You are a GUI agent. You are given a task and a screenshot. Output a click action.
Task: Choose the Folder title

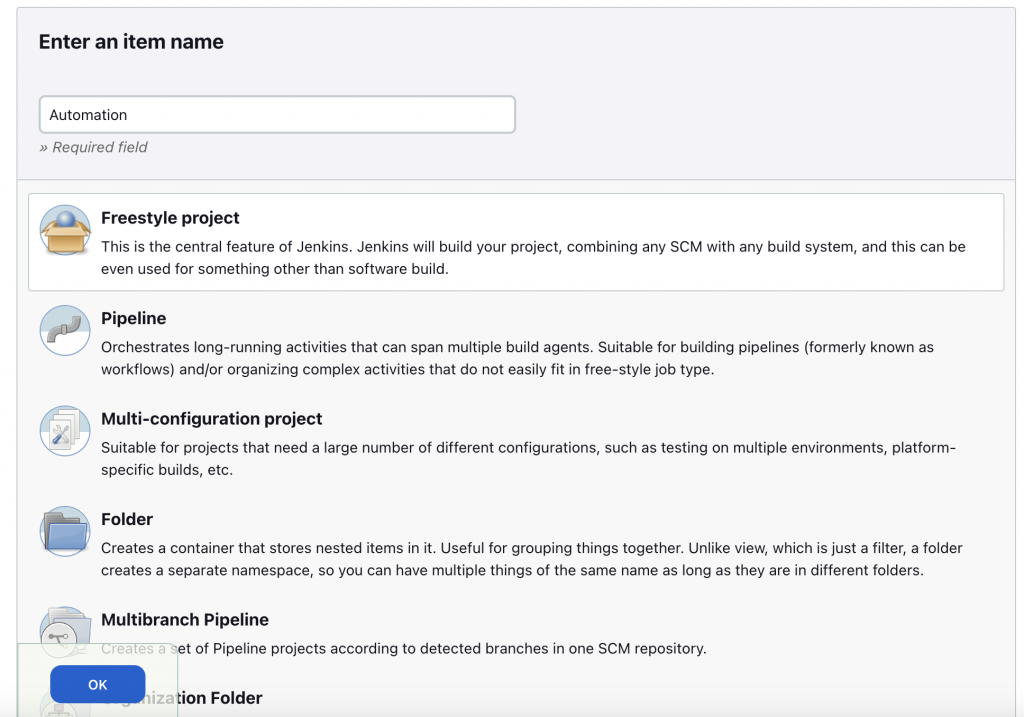click(127, 519)
